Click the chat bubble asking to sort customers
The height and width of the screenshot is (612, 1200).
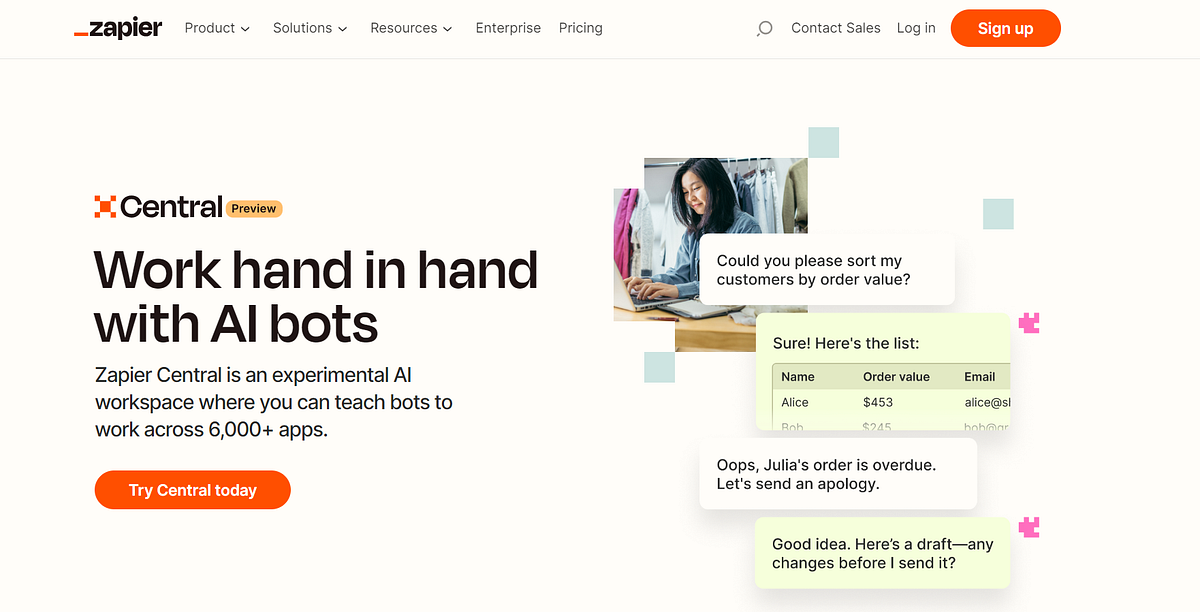[827, 270]
